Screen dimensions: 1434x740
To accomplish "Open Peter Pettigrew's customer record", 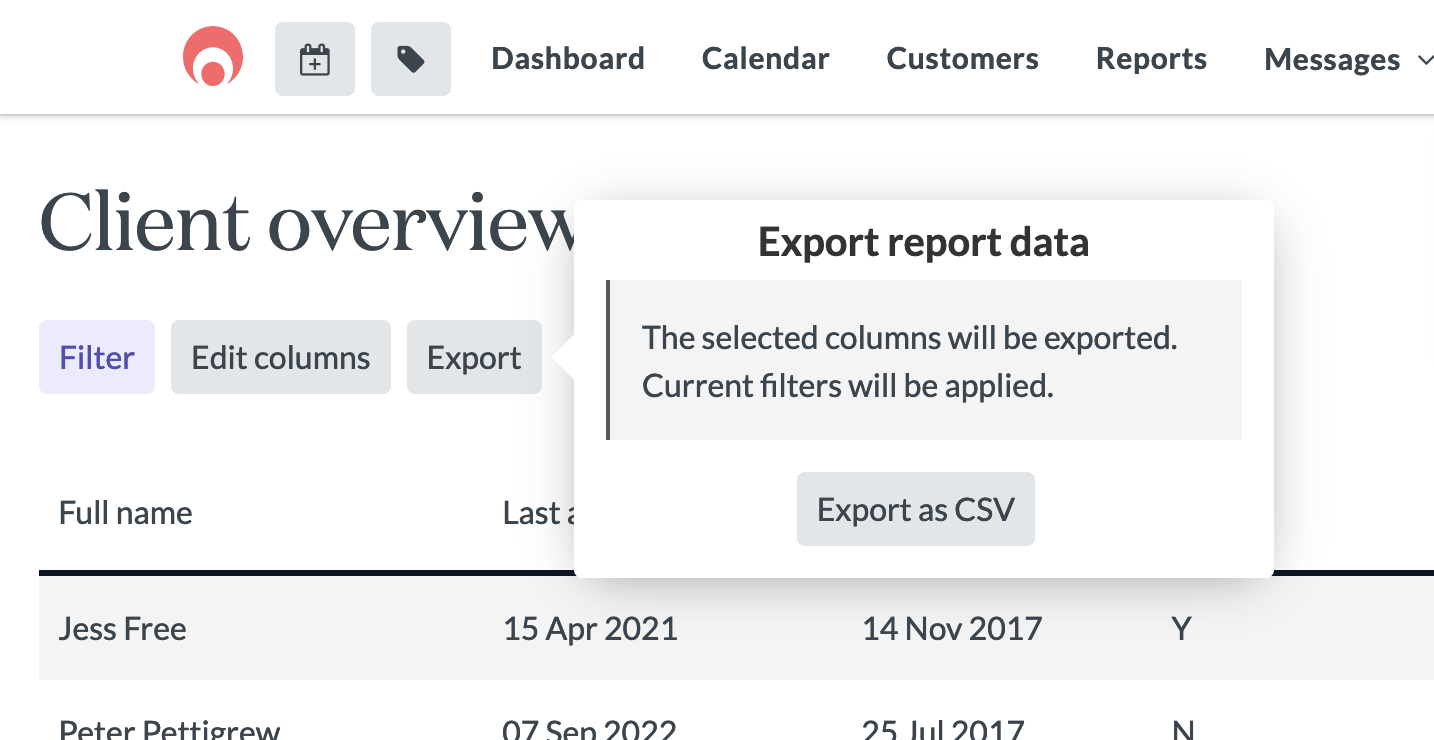I will (170, 728).
